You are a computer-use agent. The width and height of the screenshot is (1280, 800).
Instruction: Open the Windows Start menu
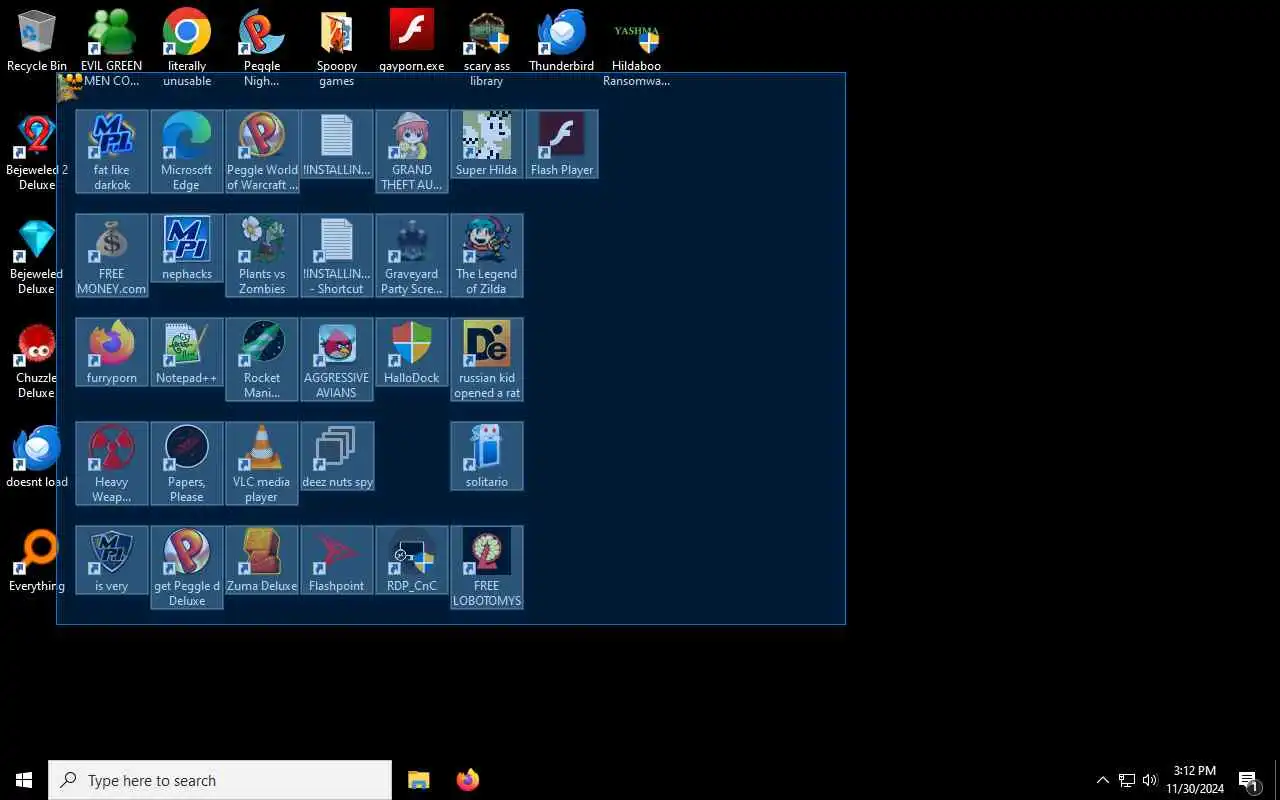point(24,780)
